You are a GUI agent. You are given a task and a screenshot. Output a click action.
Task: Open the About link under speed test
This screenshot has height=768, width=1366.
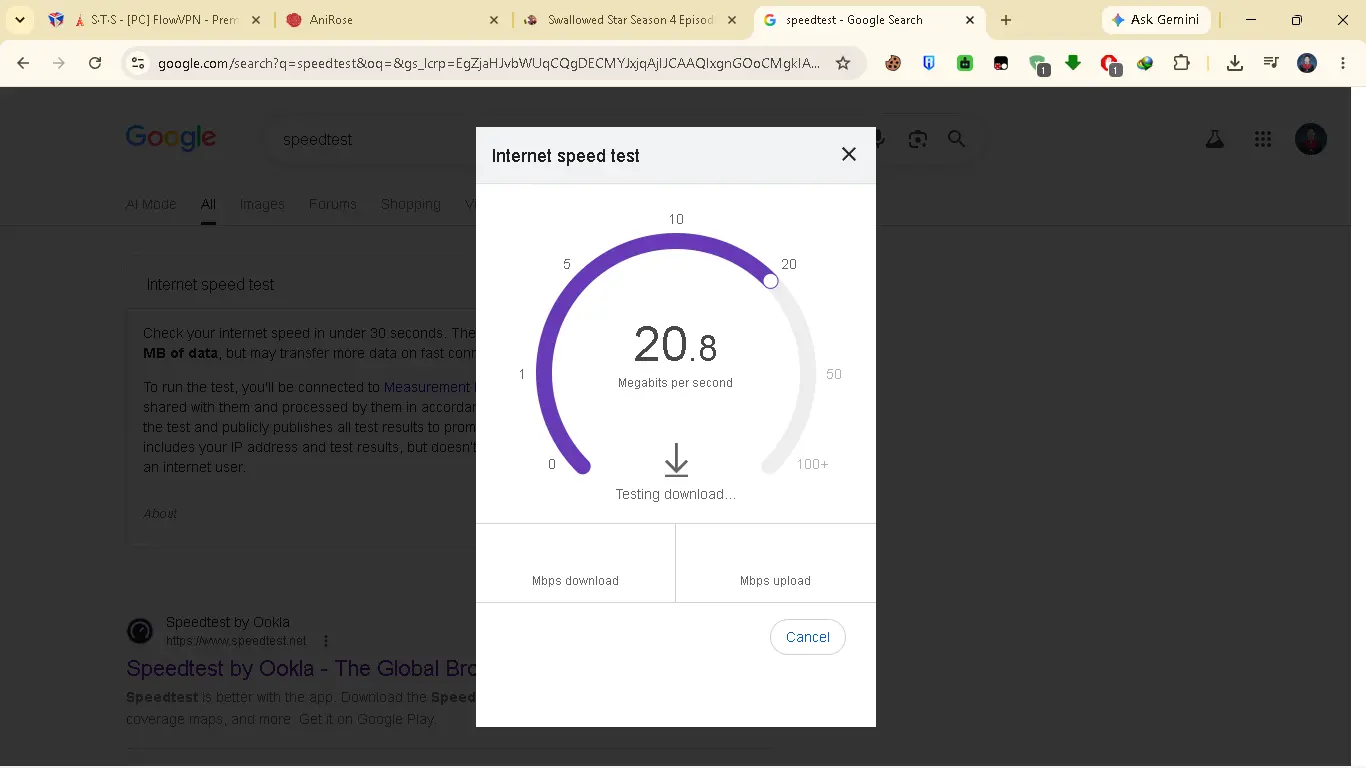coord(160,514)
